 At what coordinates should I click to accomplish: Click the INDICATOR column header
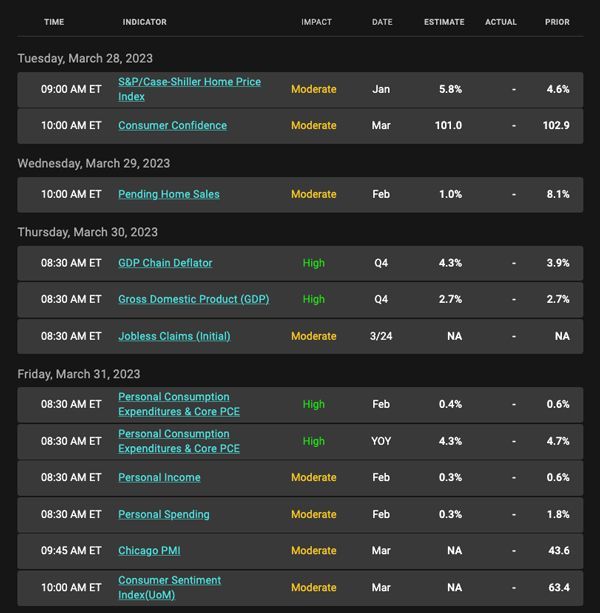(145, 22)
